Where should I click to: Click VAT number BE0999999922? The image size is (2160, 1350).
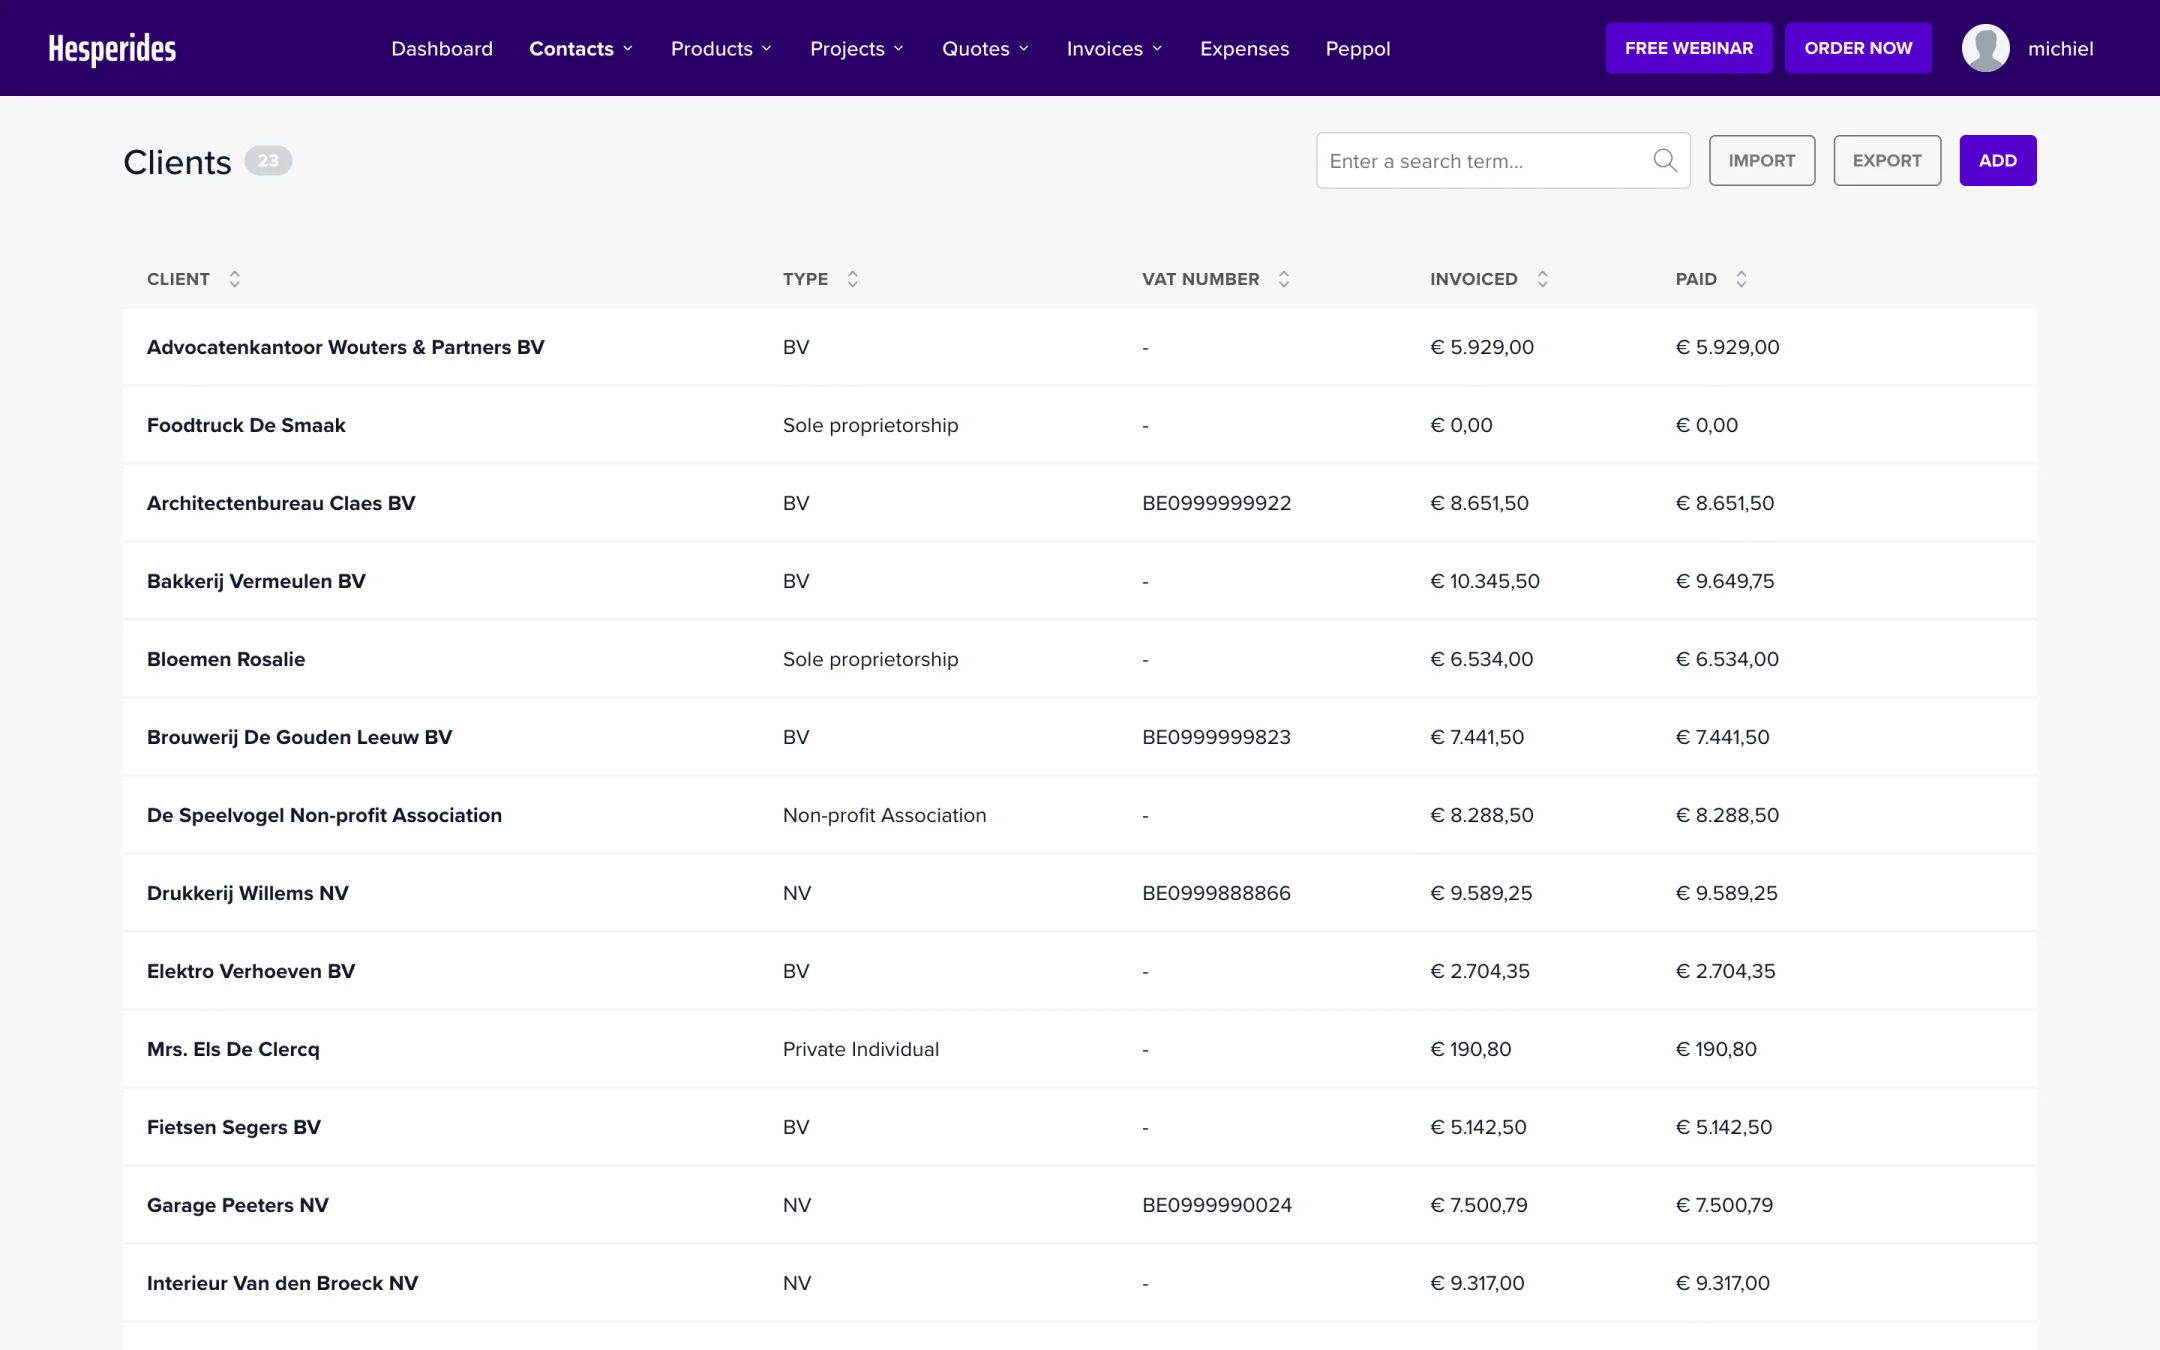click(1216, 503)
